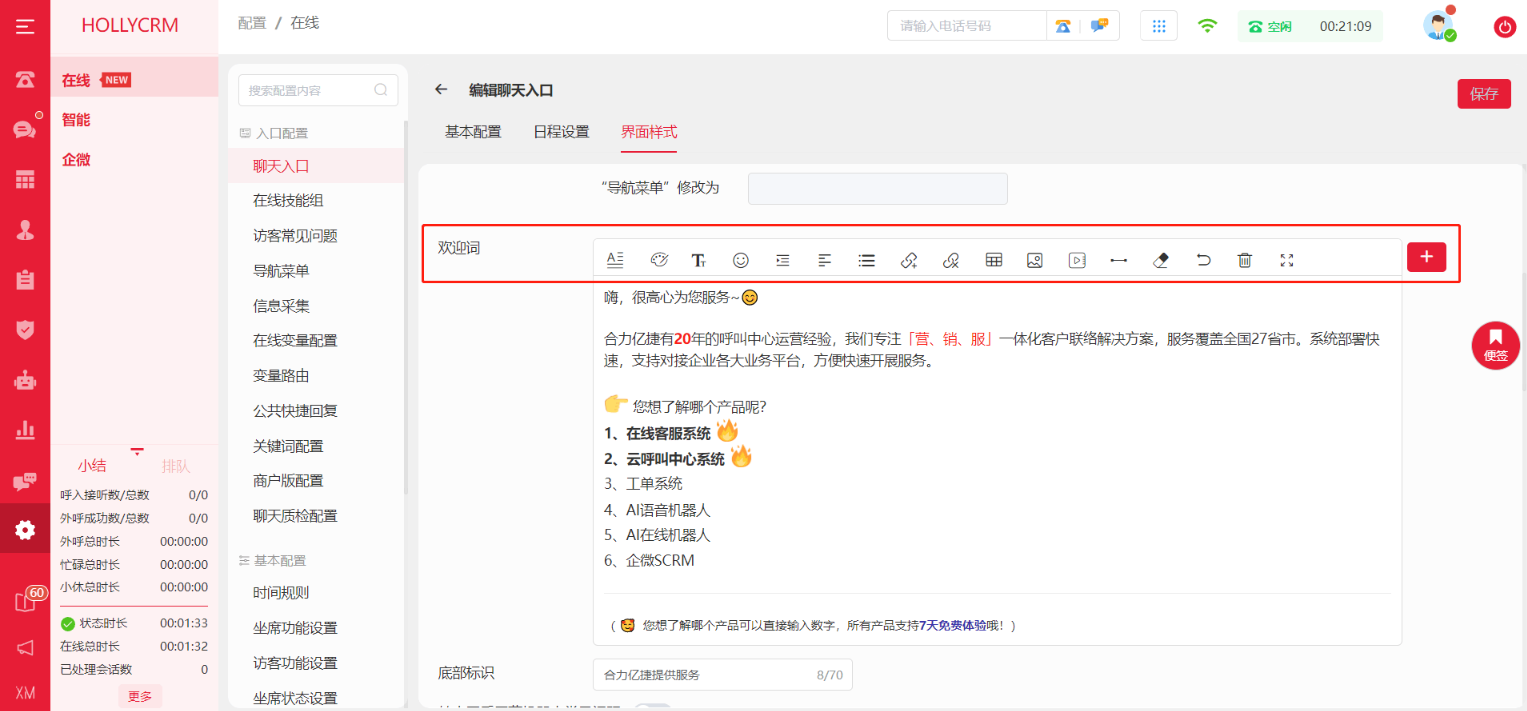Open the bar chart reports module

(x=25, y=430)
